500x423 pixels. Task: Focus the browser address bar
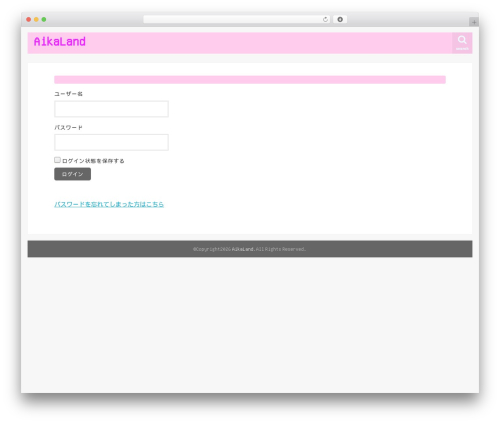[x=236, y=19]
